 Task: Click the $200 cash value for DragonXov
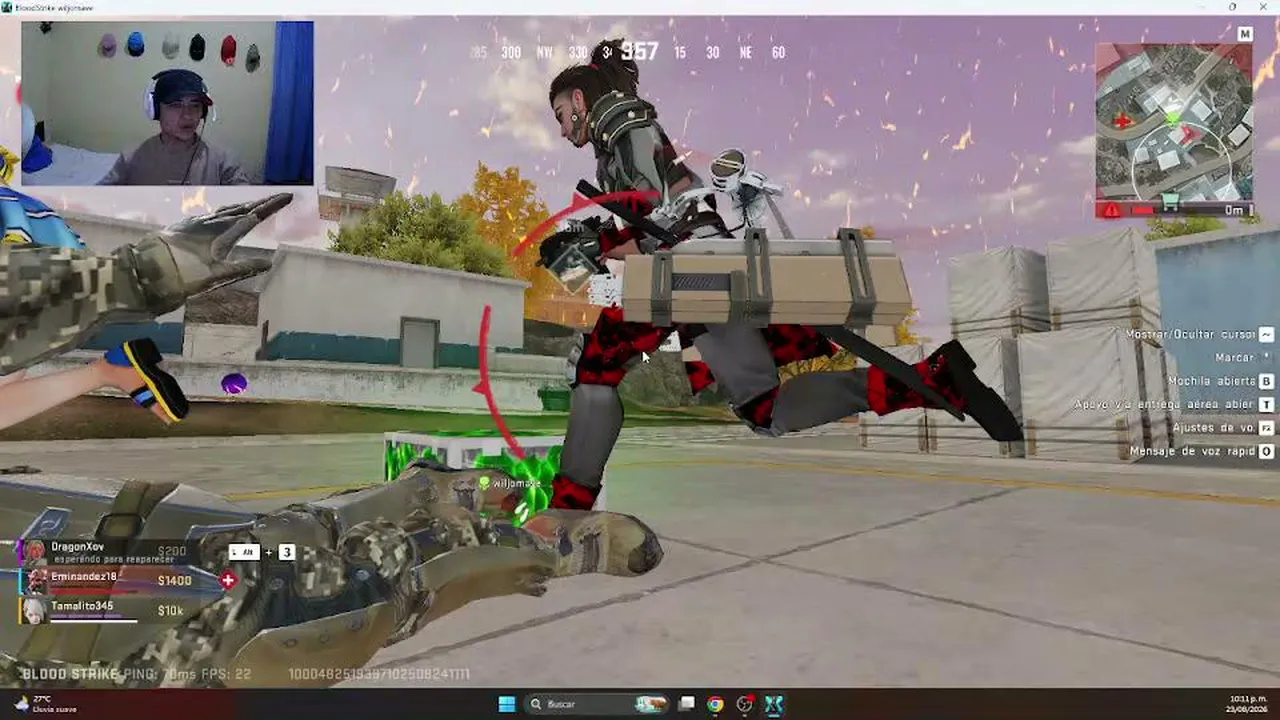172,551
